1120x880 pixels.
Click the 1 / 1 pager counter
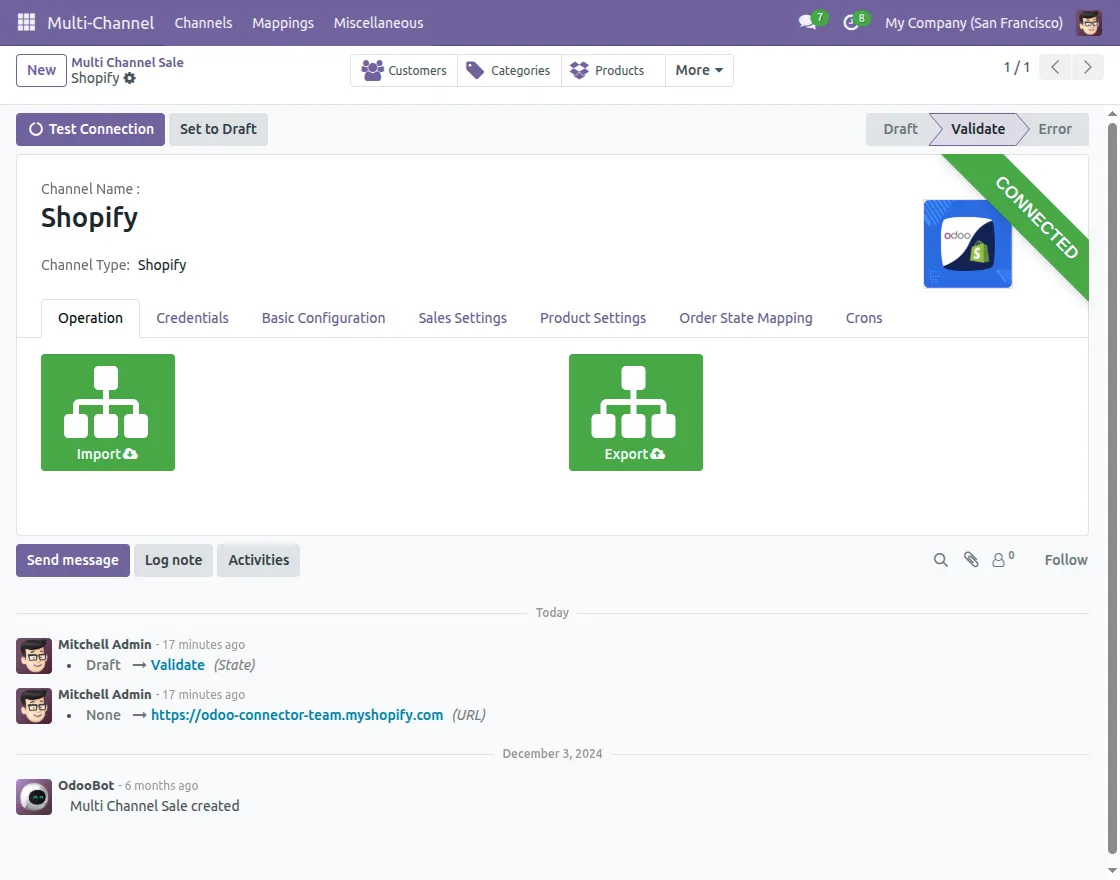(1016, 68)
